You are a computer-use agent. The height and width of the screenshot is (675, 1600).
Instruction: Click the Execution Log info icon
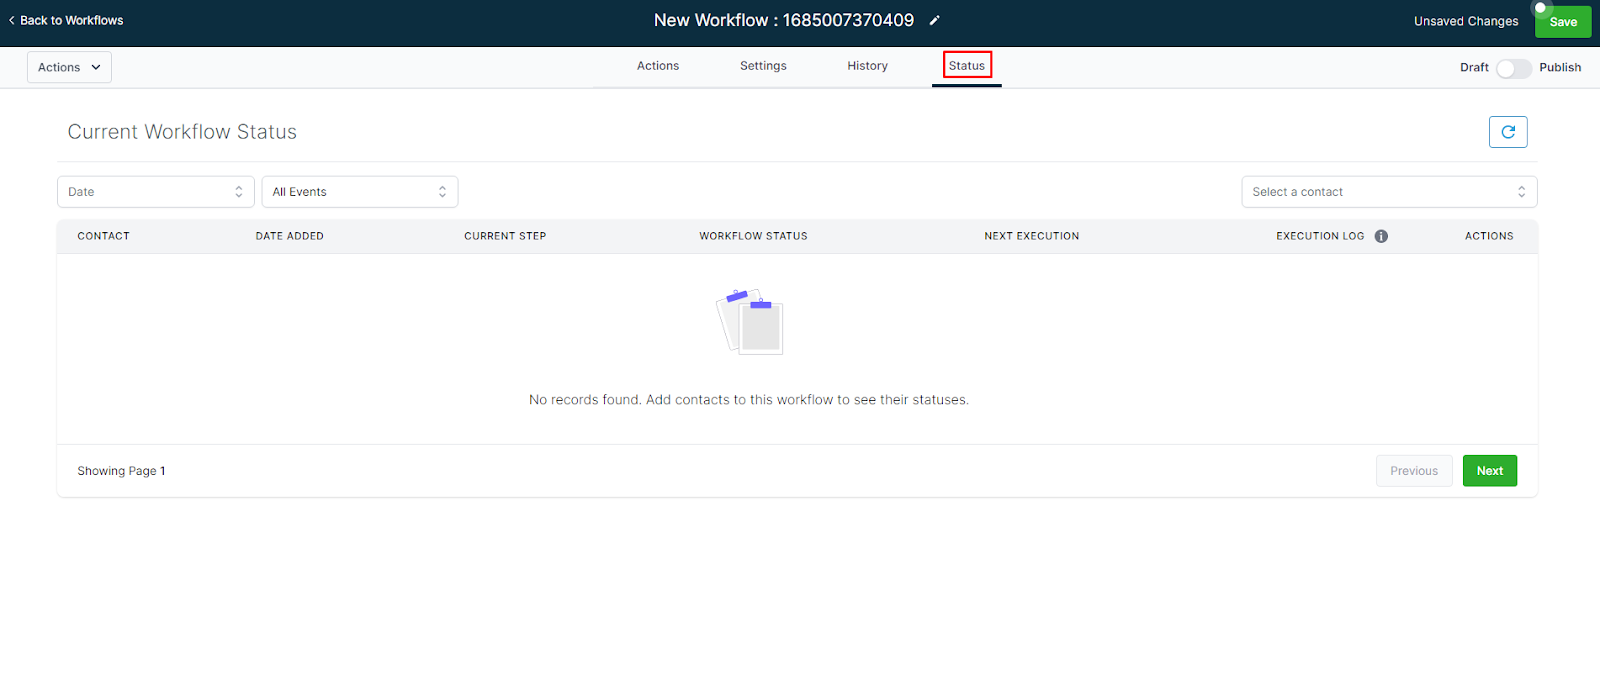pyautogui.click(x=1381, y=237)
